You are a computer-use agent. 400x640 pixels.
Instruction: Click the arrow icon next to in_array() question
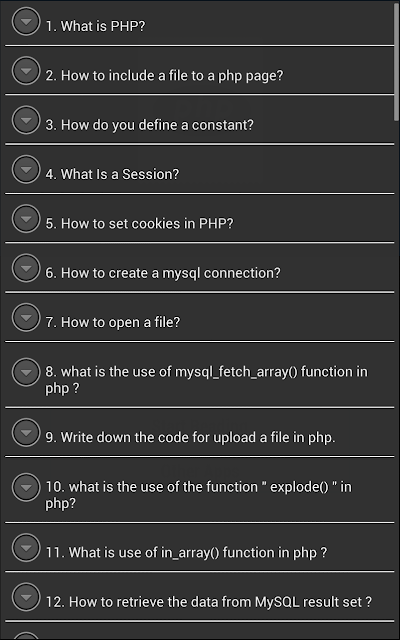tap(26, 548)
